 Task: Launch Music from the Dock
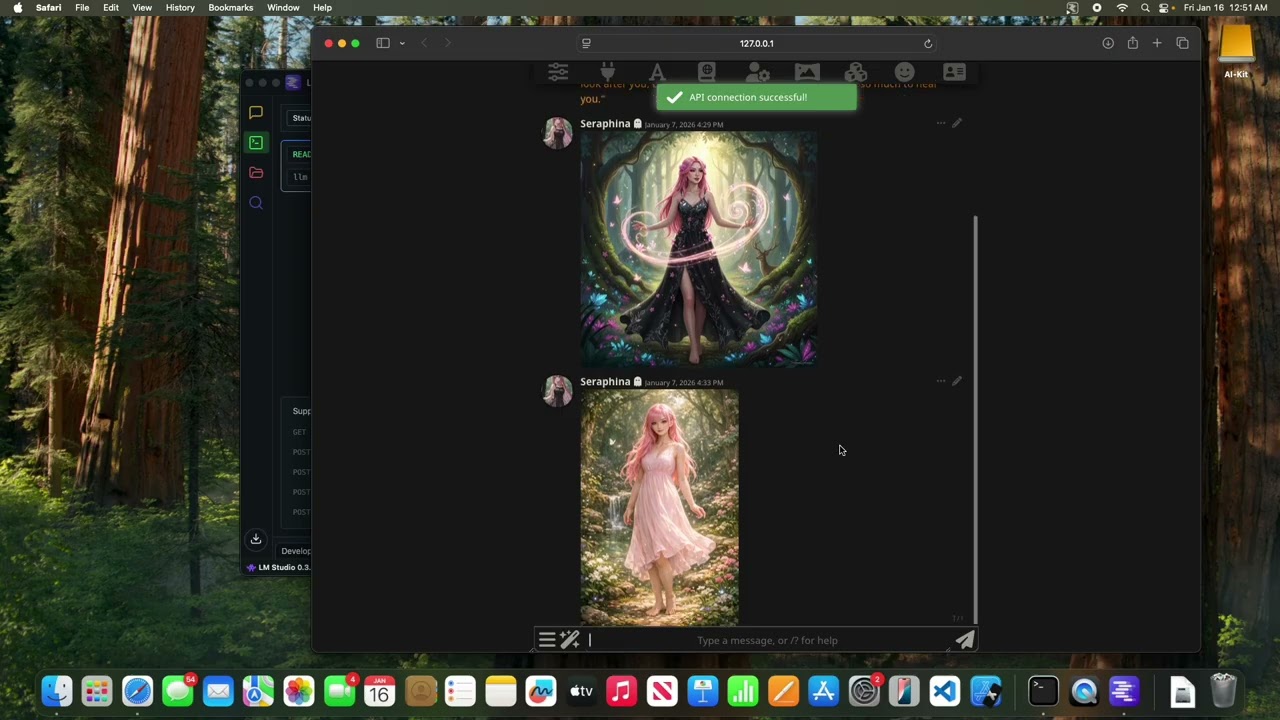coord(622,691)
